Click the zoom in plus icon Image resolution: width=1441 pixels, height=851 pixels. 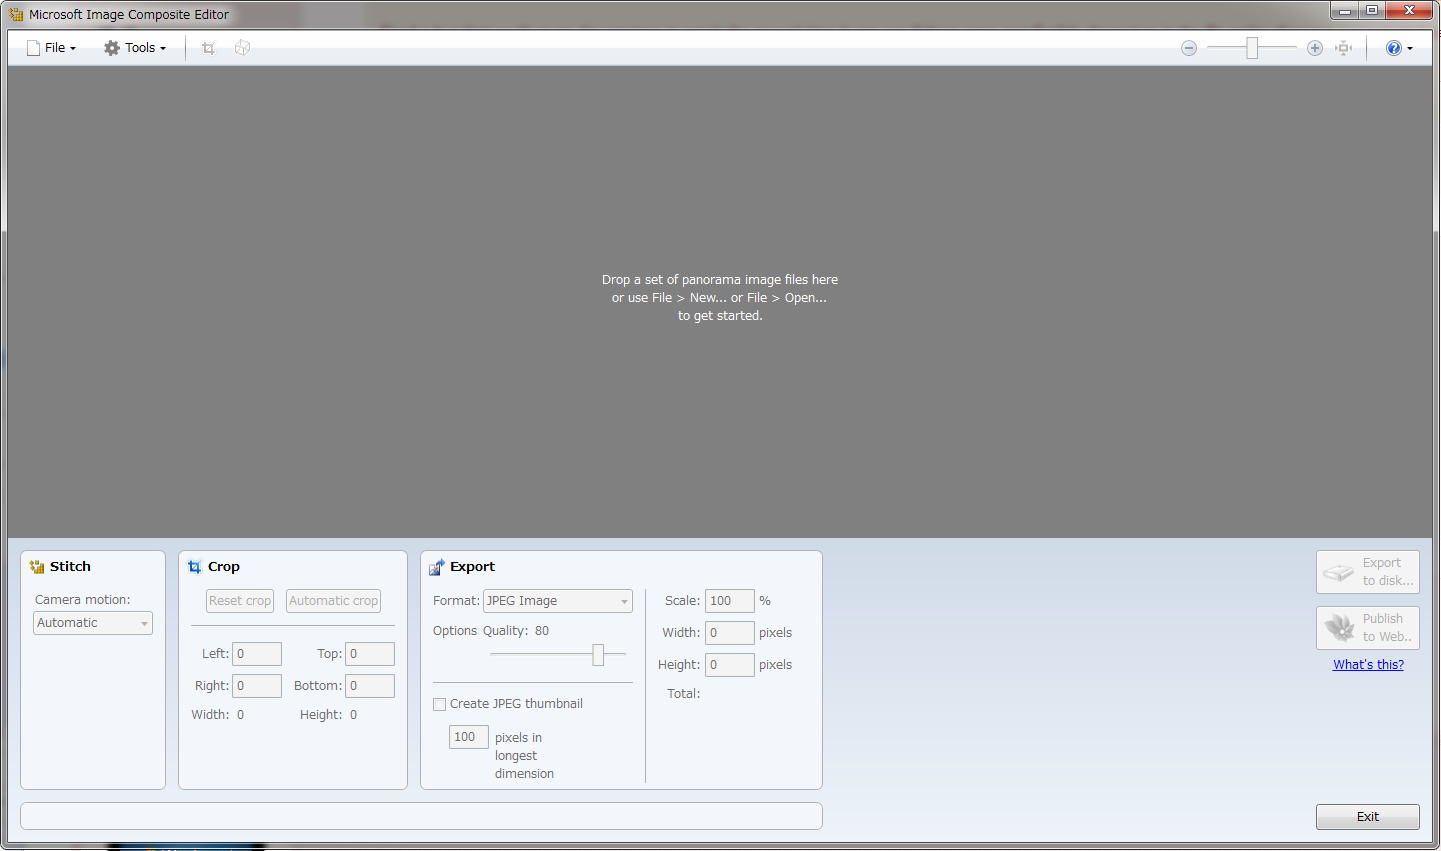click(1315, 48)
